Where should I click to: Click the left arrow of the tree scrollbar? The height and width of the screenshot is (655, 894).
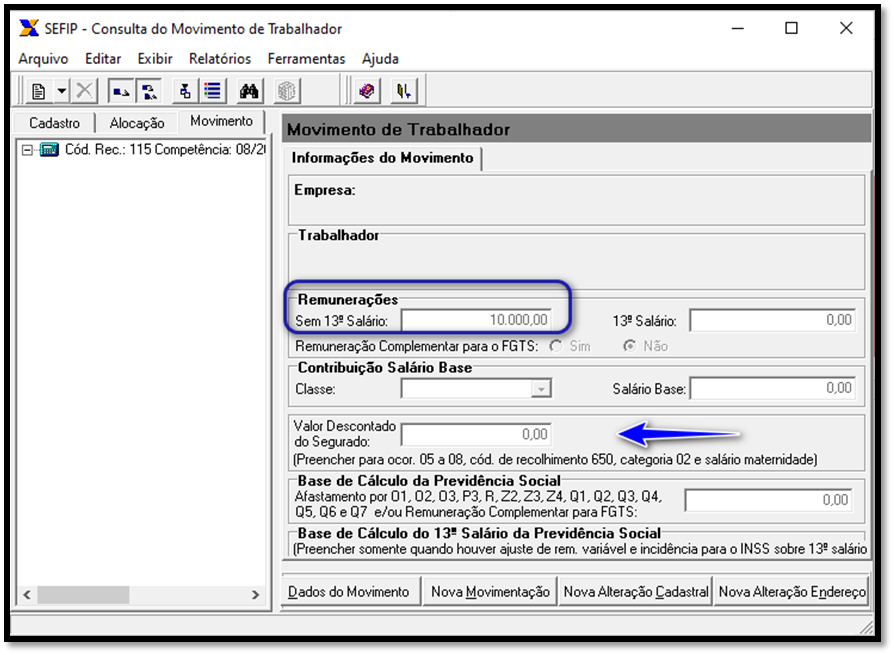[27, 595]
